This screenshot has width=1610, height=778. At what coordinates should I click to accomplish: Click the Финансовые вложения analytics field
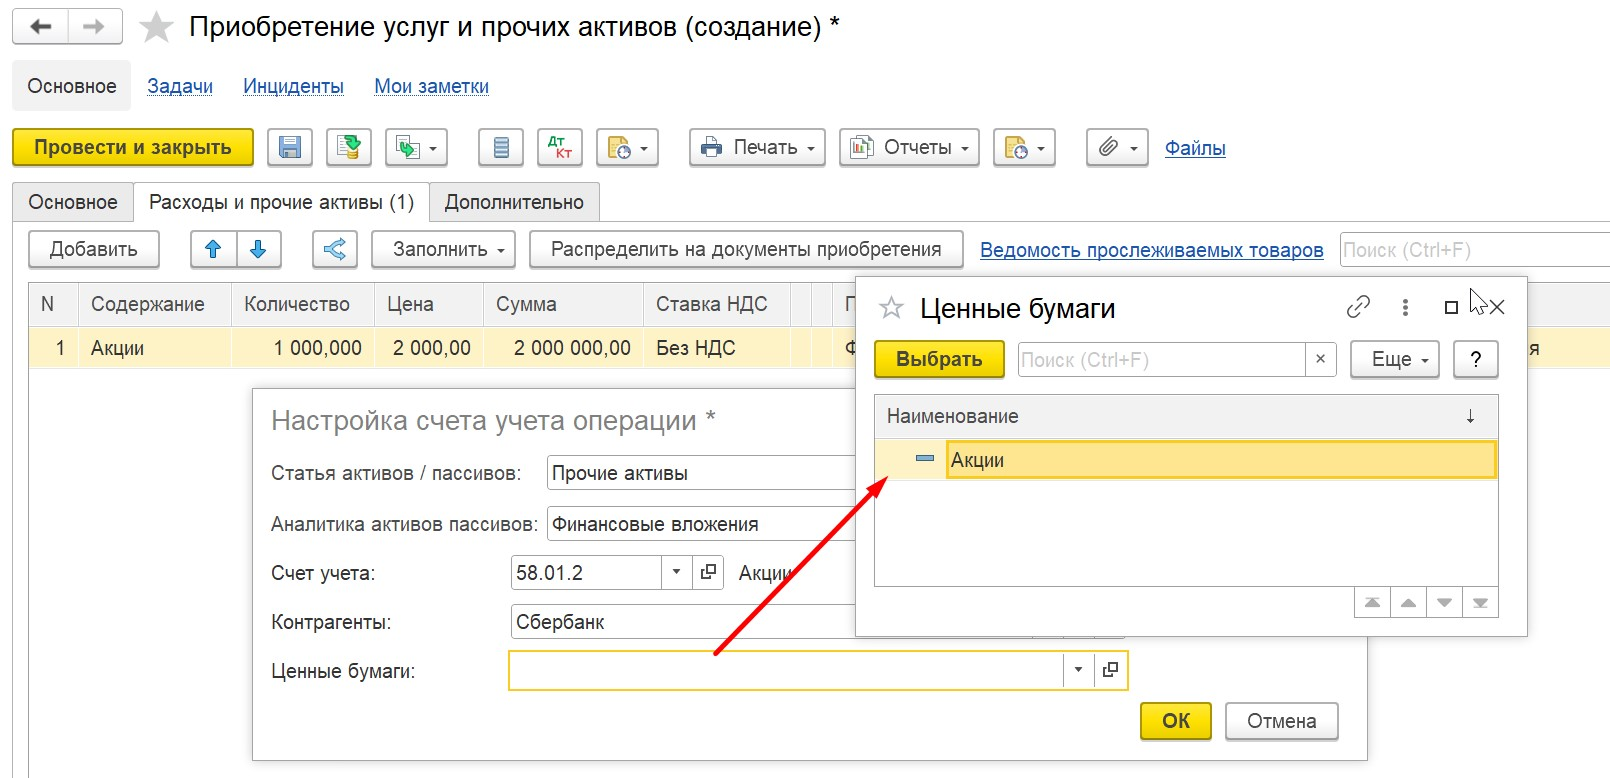701,524
